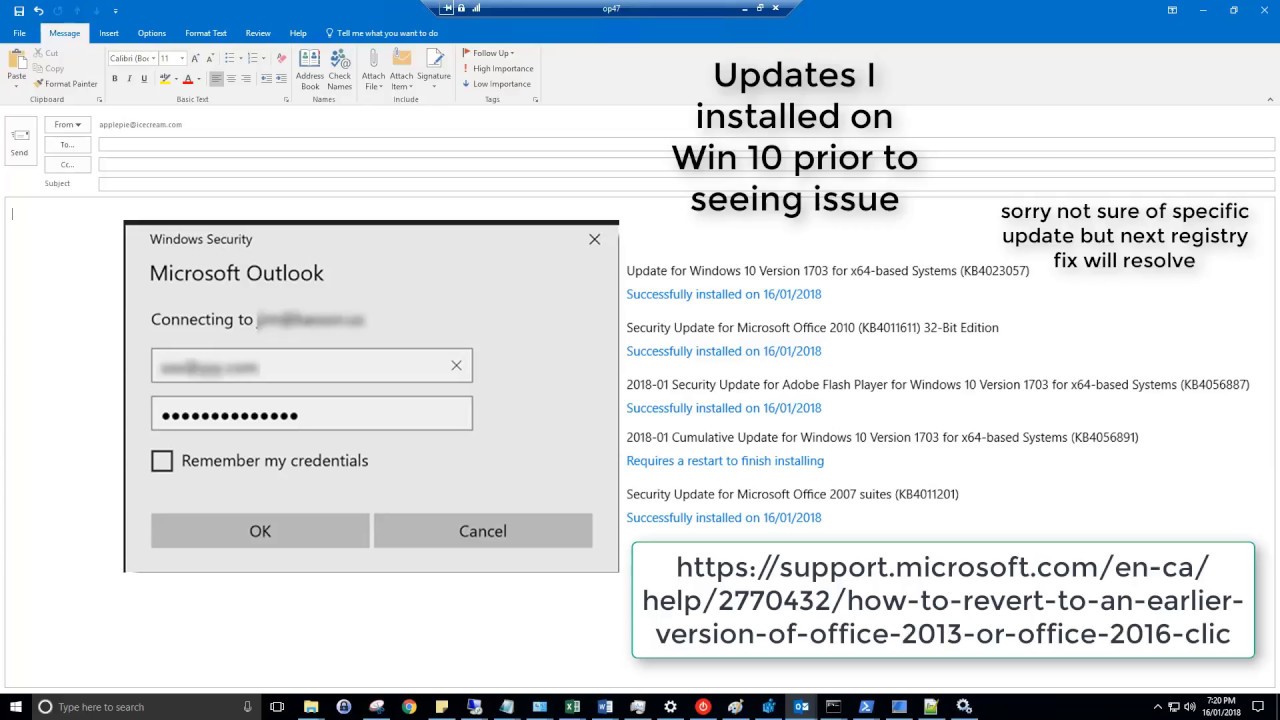Image resolution: width=1280 pixels, height=720 pixels.
Task: Click the Cc... recipients button
Action: [x=67, y=164]
